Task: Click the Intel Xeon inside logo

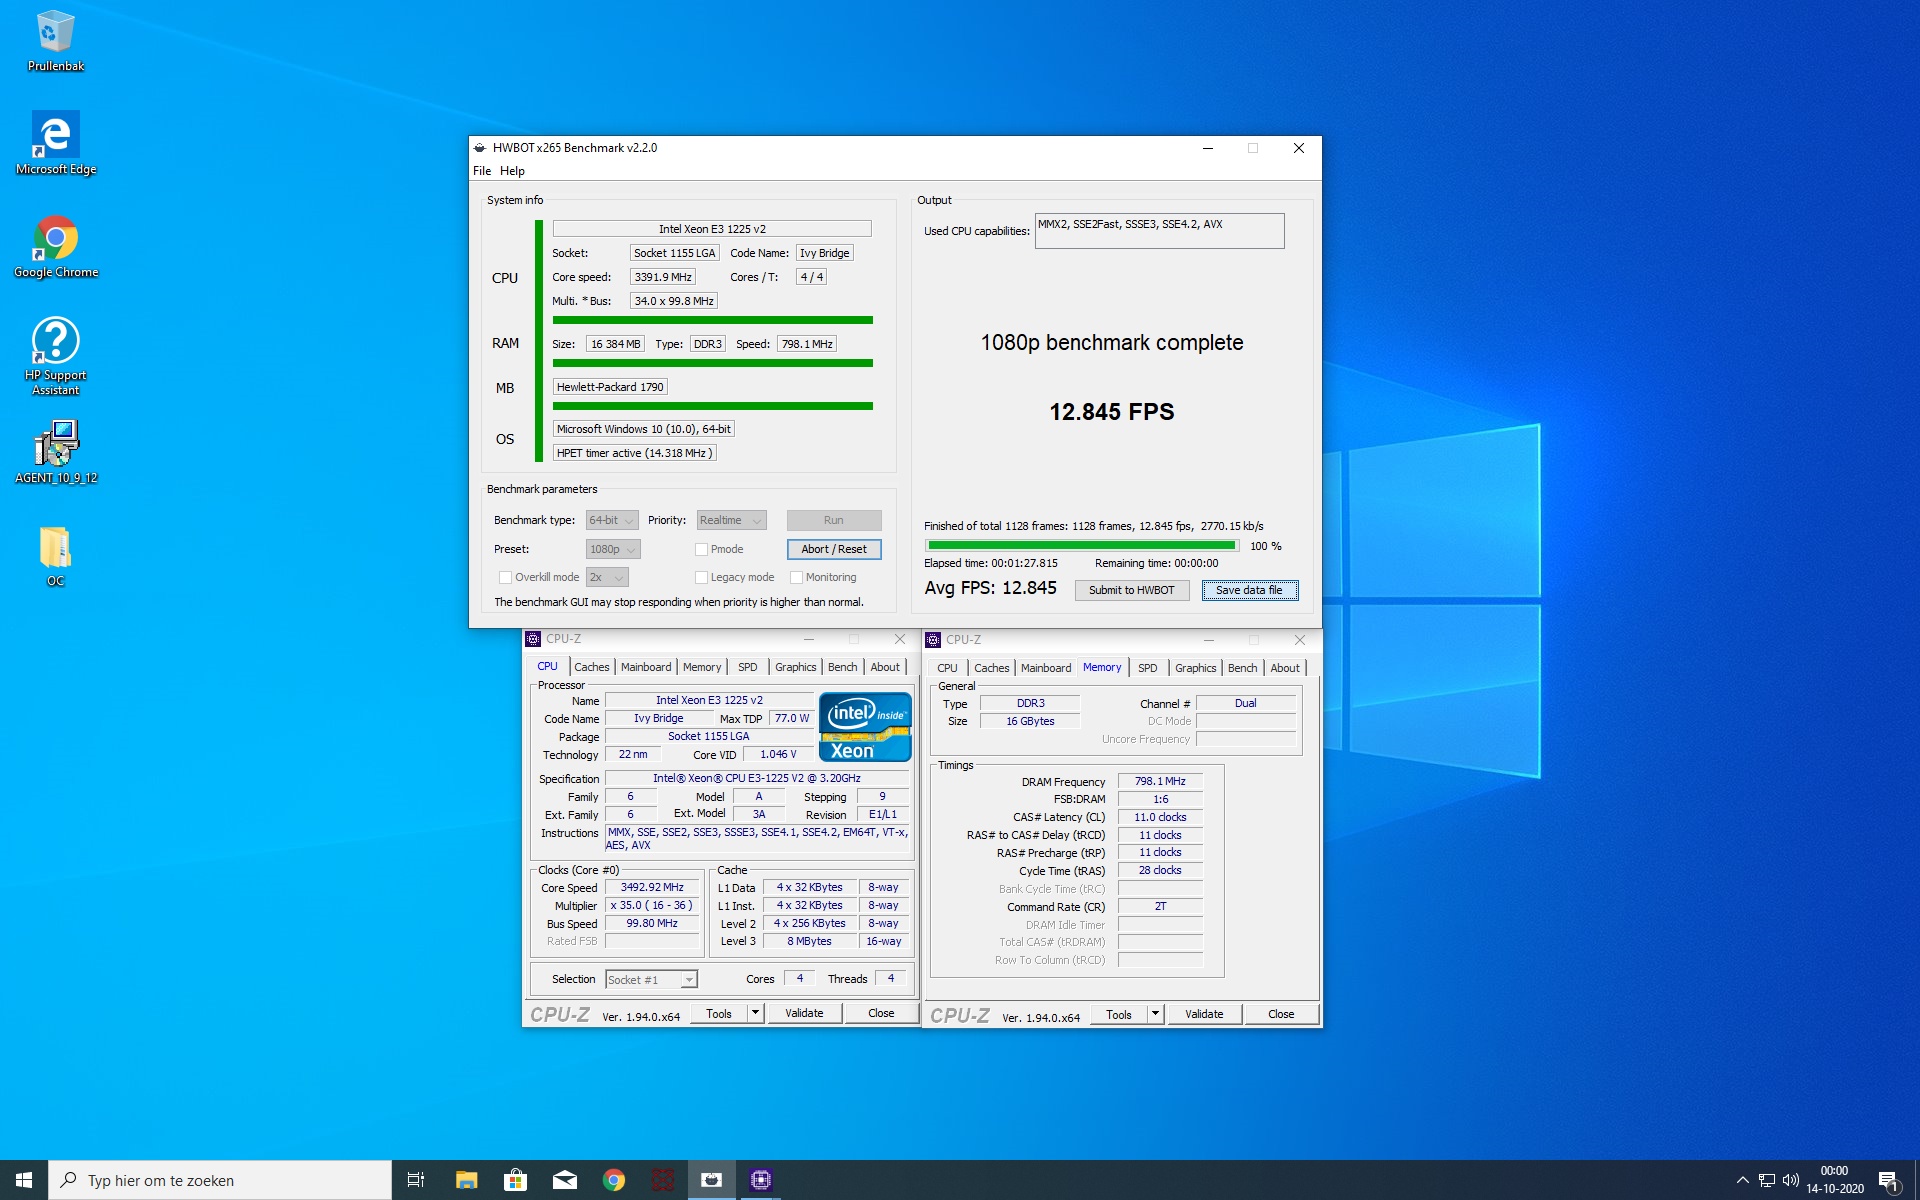Action: (x=865, y=727)
